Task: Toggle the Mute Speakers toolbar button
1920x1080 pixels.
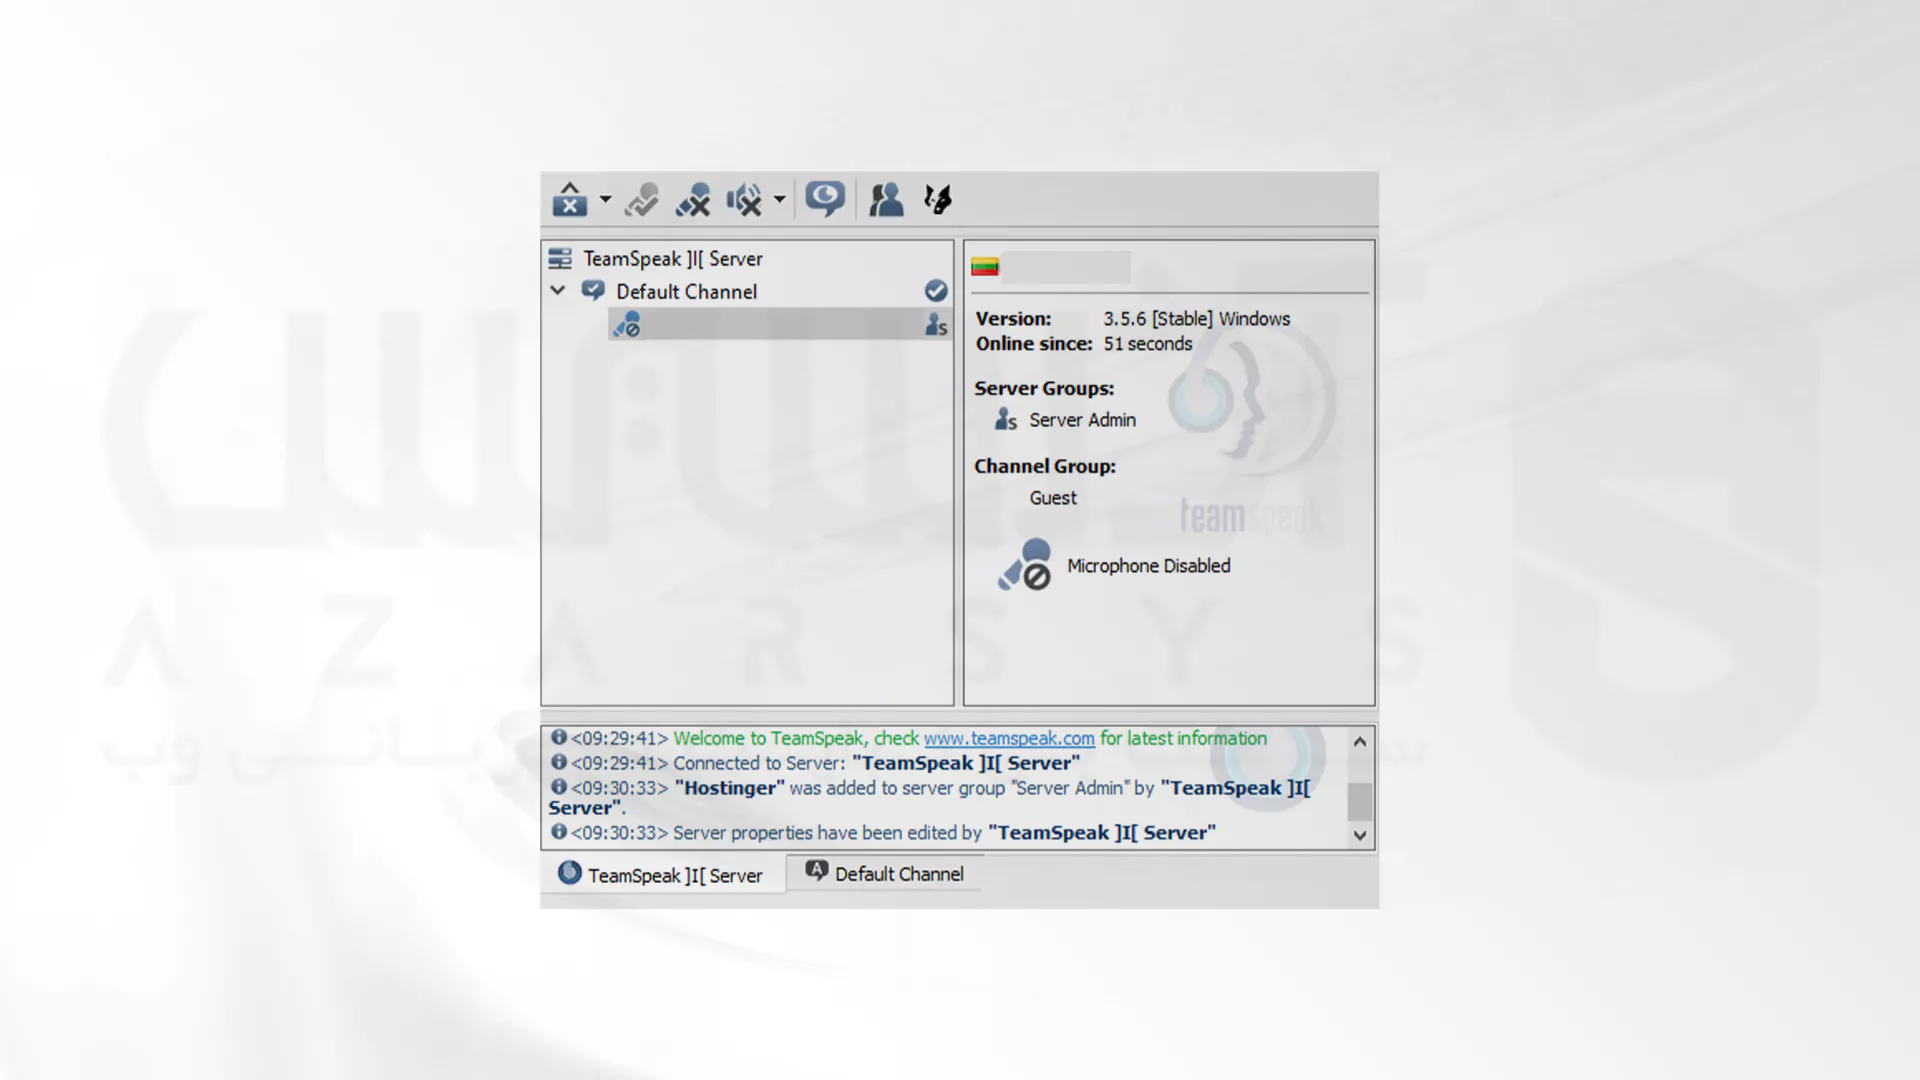Action: coord(744,199)
